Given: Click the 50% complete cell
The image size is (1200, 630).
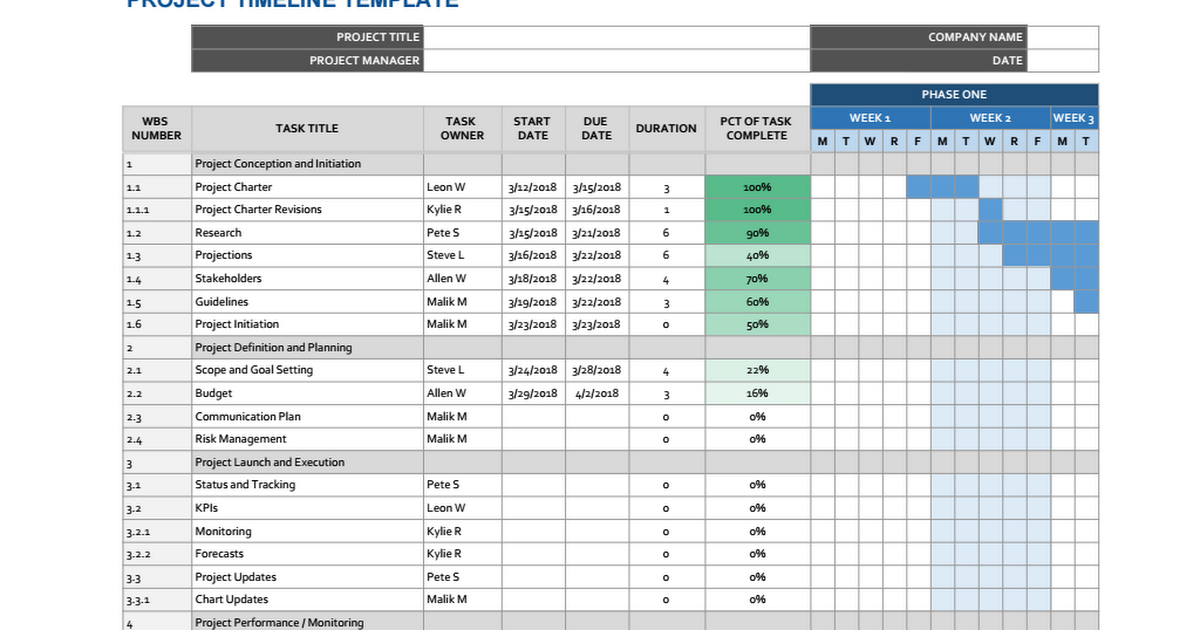Looking at the screenshot, I should pyautogui.click(x=757, y=325).
